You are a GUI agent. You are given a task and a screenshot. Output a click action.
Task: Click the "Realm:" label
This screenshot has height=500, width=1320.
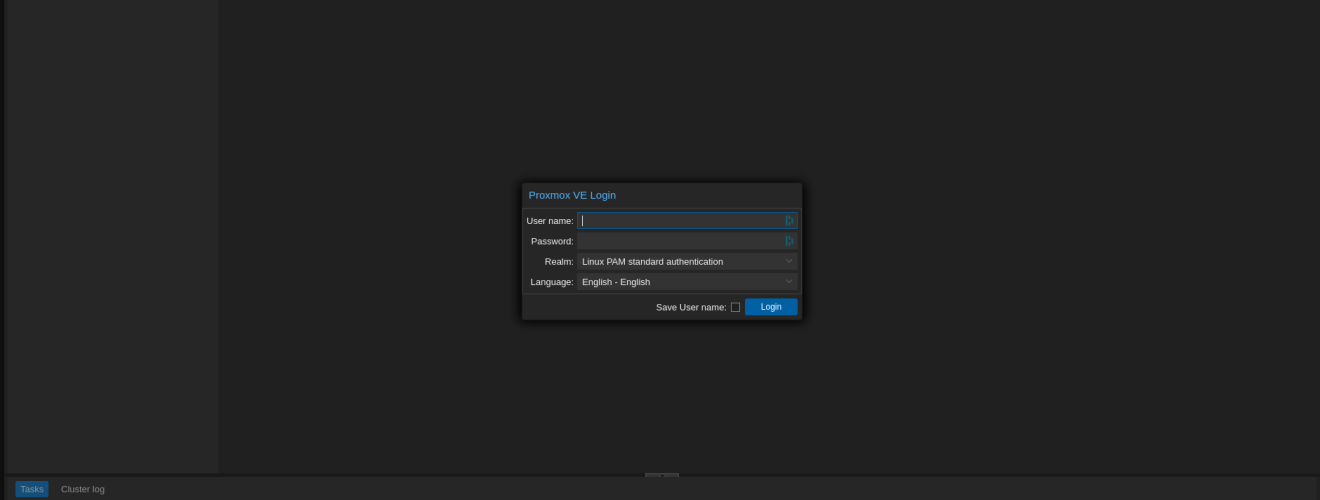[x=559, y=262]
